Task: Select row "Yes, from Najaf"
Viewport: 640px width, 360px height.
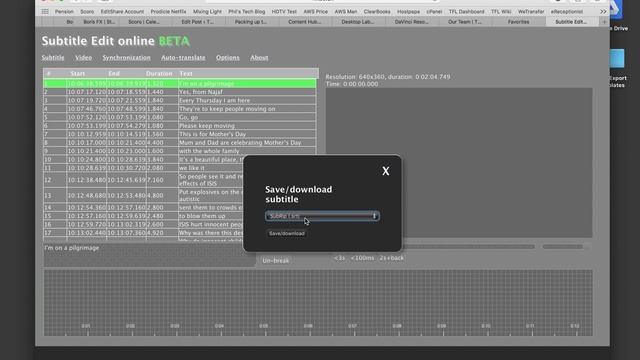Action: pyautogui.click(x=180, y=92)
